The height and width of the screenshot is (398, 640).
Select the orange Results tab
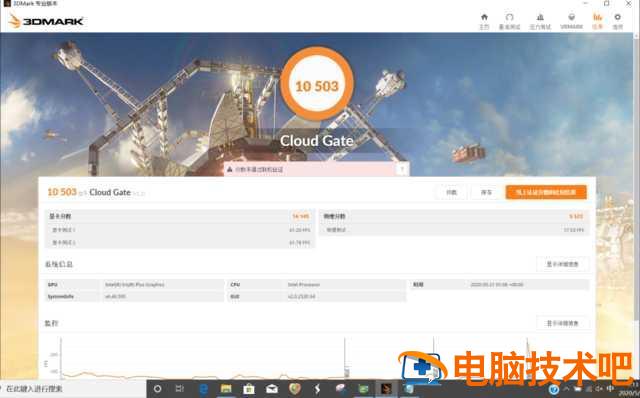tap(597, 21)
